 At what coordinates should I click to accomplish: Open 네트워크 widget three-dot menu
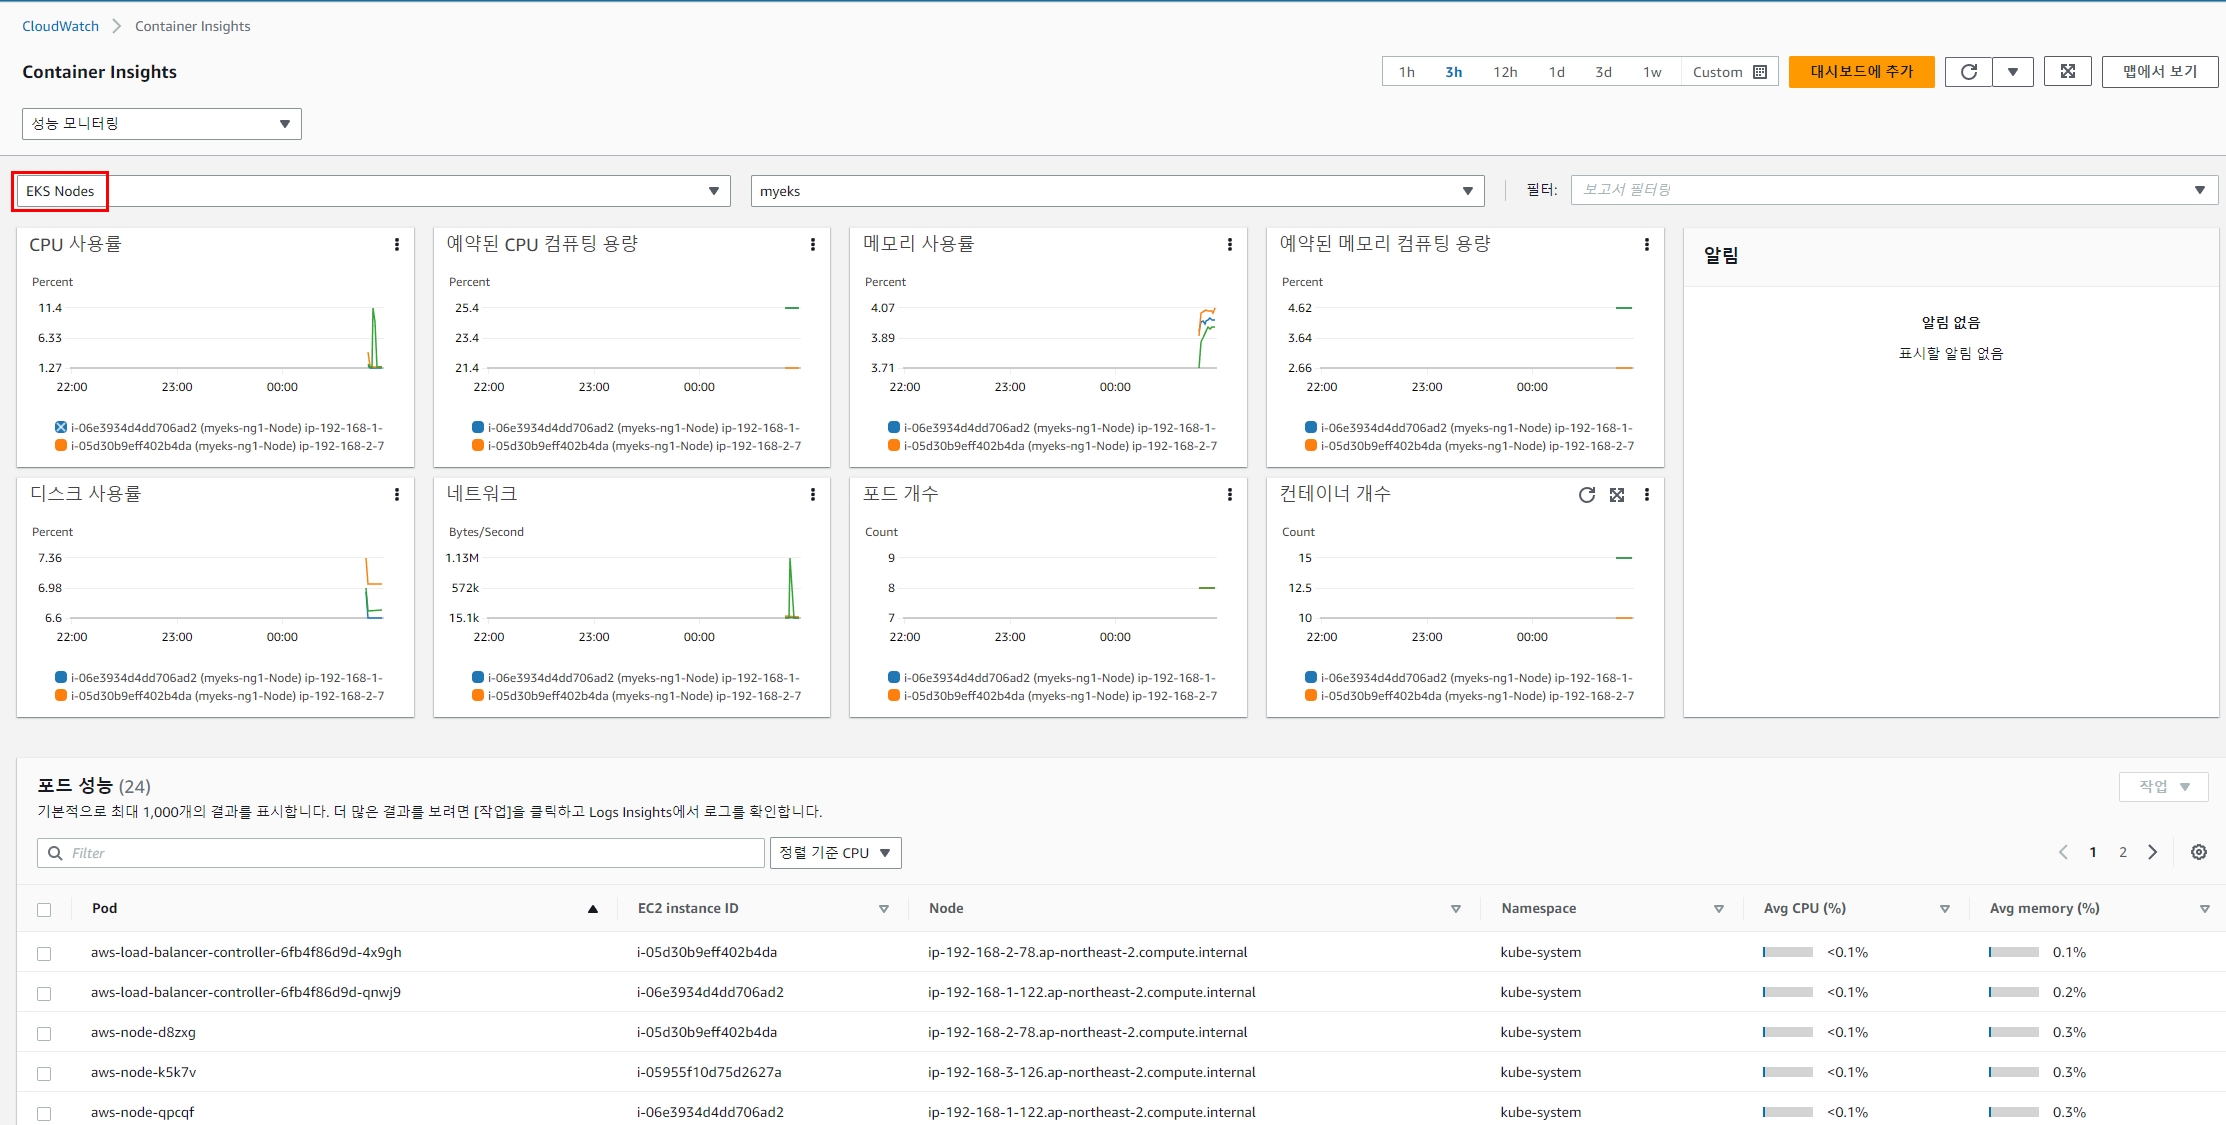click(x=813, y=495)
